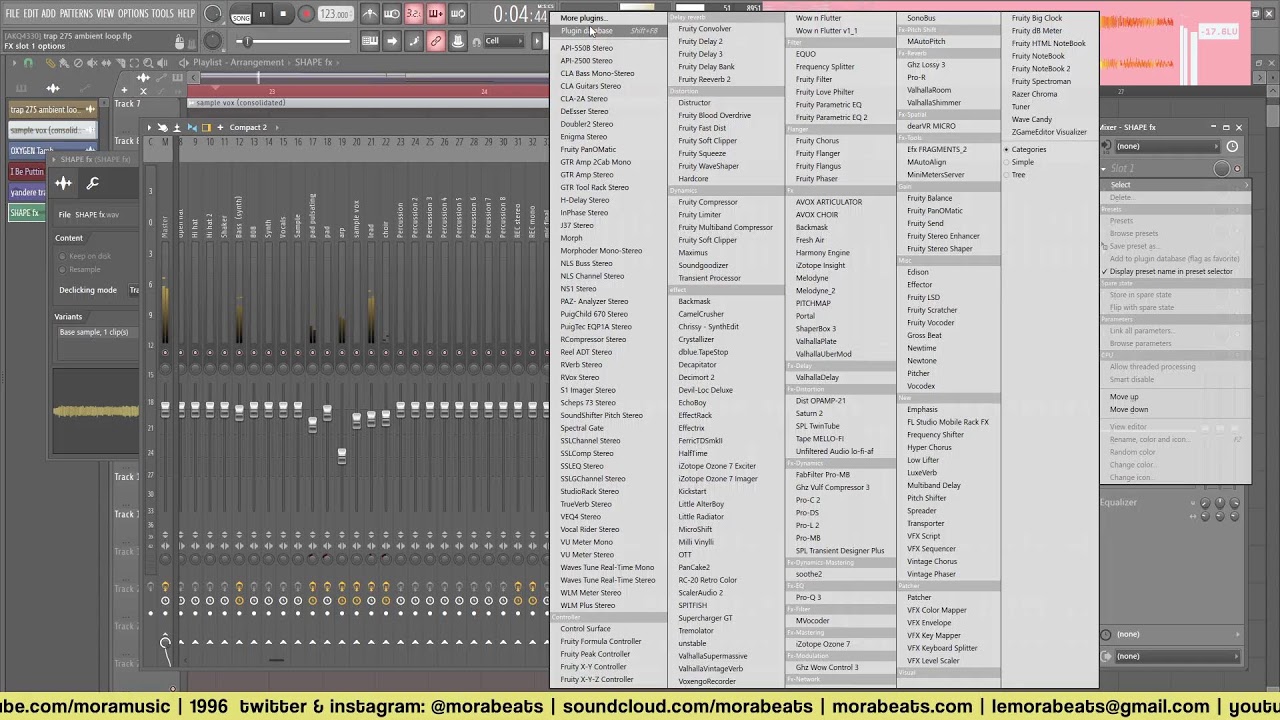The image size is (1280, 720).
Task: Open the wrench settings in sample panel
Action: (x=92, y=183)
